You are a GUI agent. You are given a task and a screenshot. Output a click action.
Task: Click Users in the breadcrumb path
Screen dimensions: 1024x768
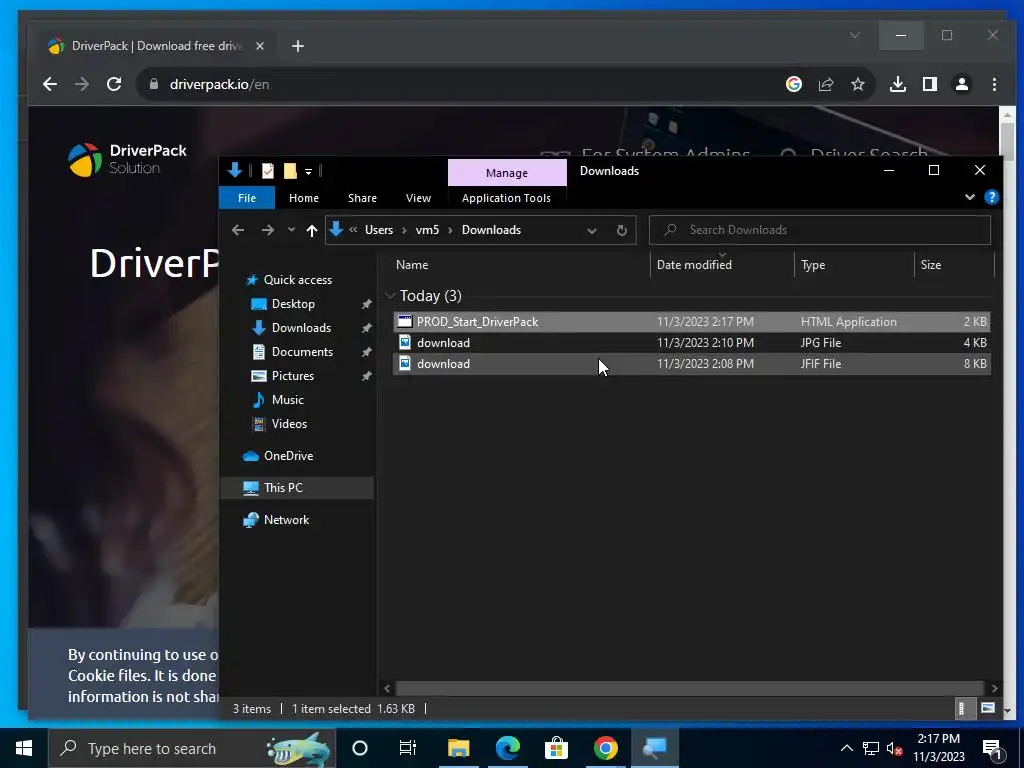379,230
